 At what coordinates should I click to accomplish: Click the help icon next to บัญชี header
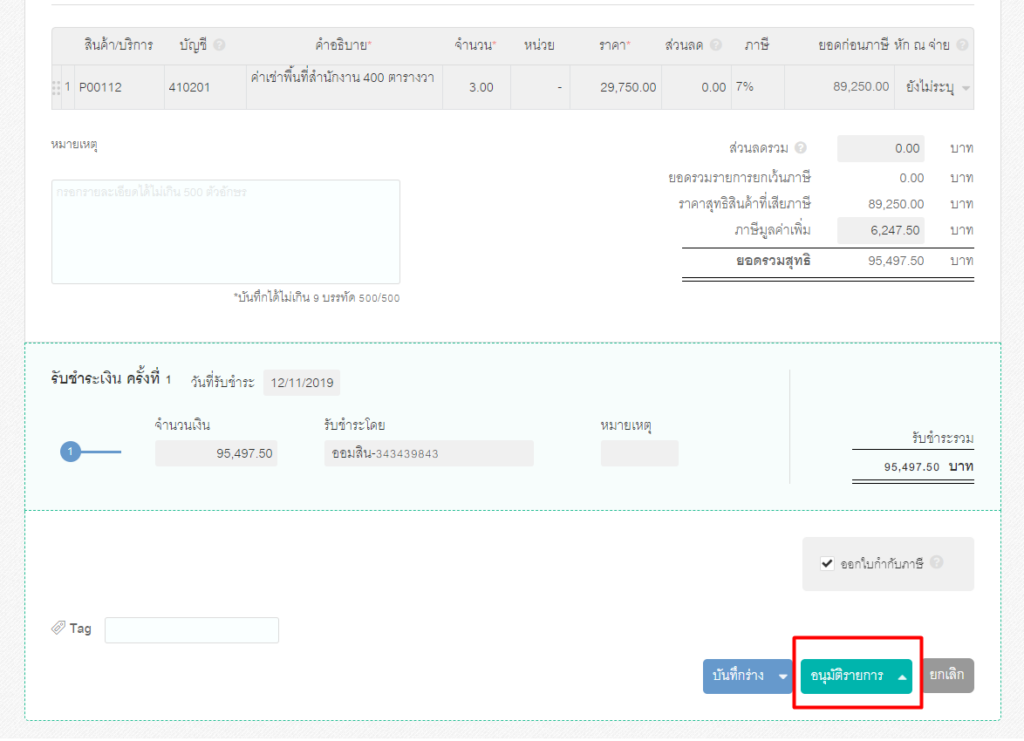click(219, 46)
